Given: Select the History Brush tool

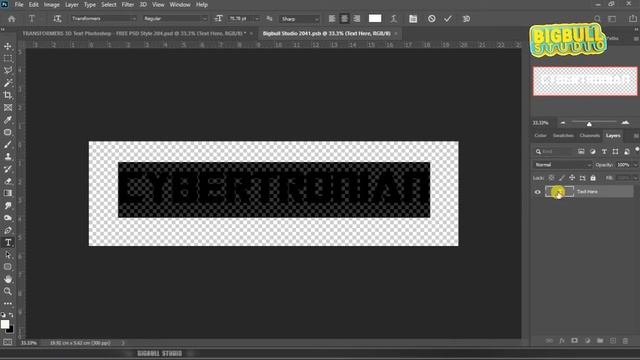Looking at the screenshot, I should [x=8, y=169].
